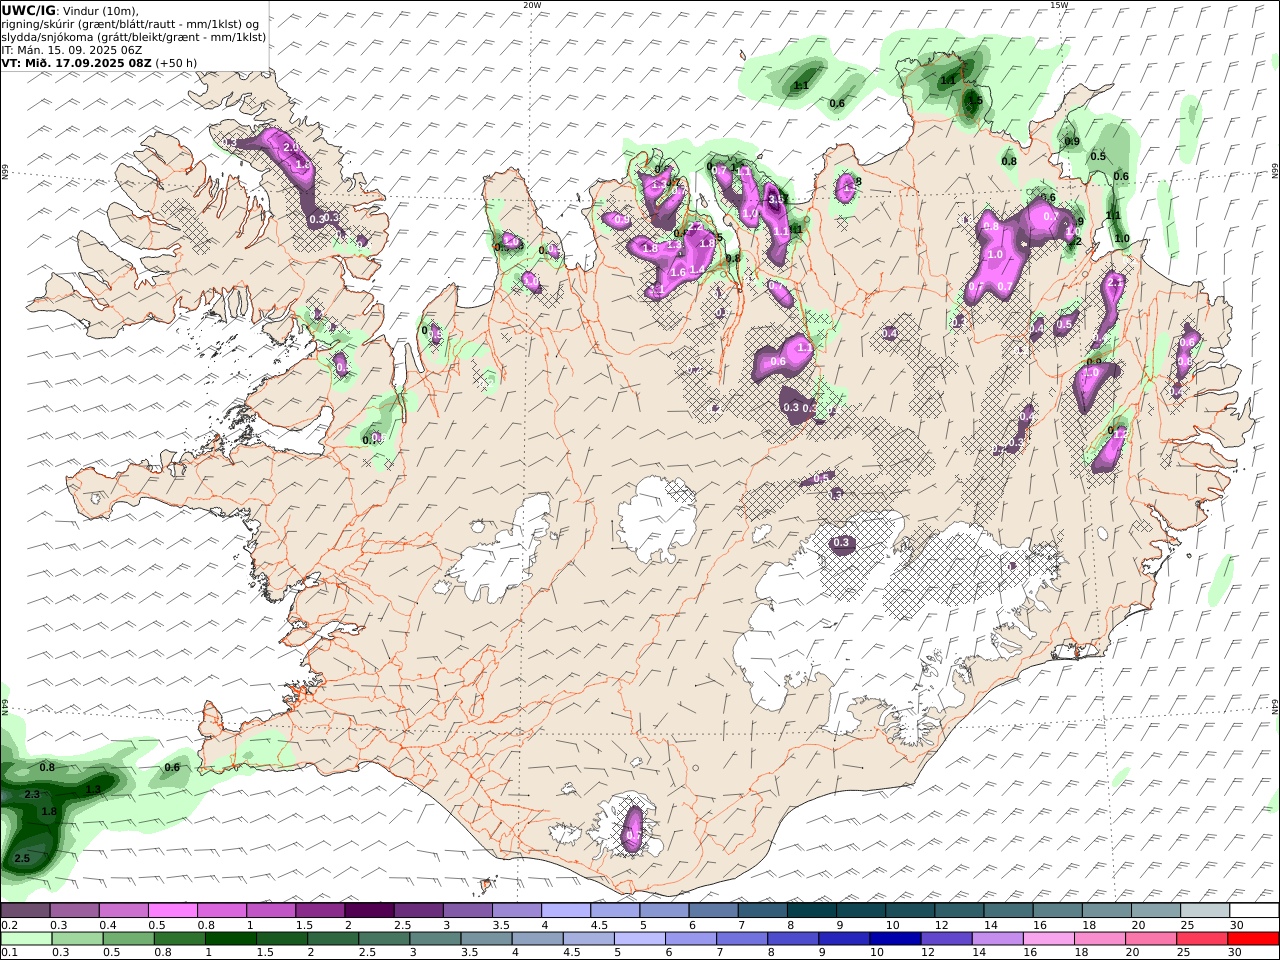Click the 2.0 snow value in the Westfjords
The width and height of the screenshot is (1280, 960).
[x=291, y=147]
